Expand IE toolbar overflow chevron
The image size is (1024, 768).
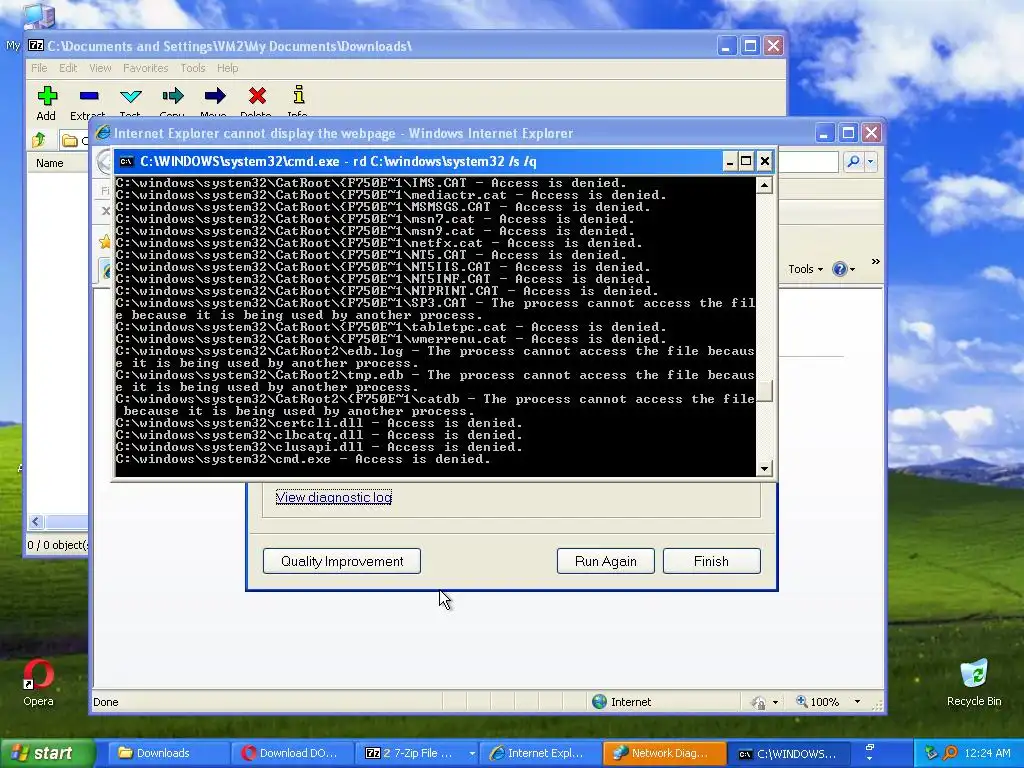tap(875, 262)
